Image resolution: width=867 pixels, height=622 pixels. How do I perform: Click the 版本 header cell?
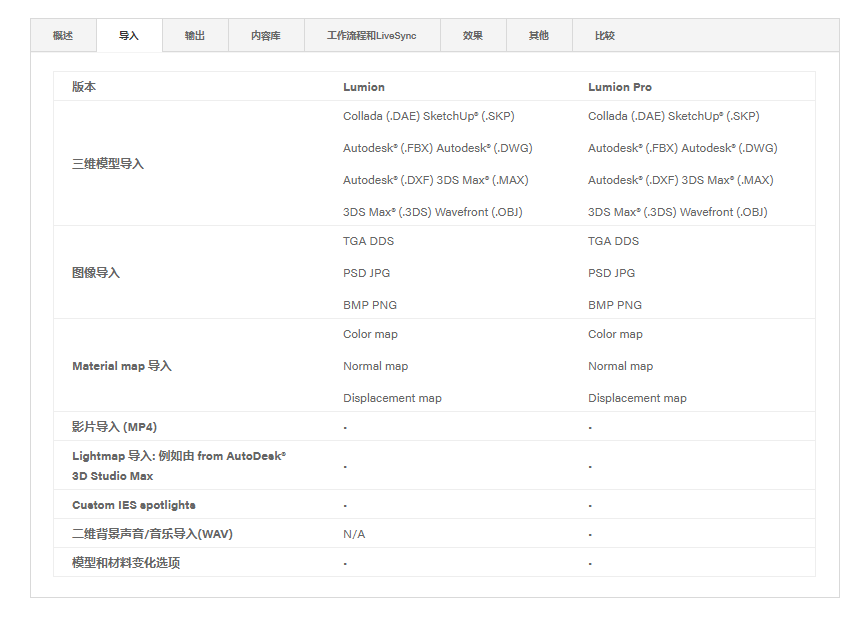coord(84,87)
